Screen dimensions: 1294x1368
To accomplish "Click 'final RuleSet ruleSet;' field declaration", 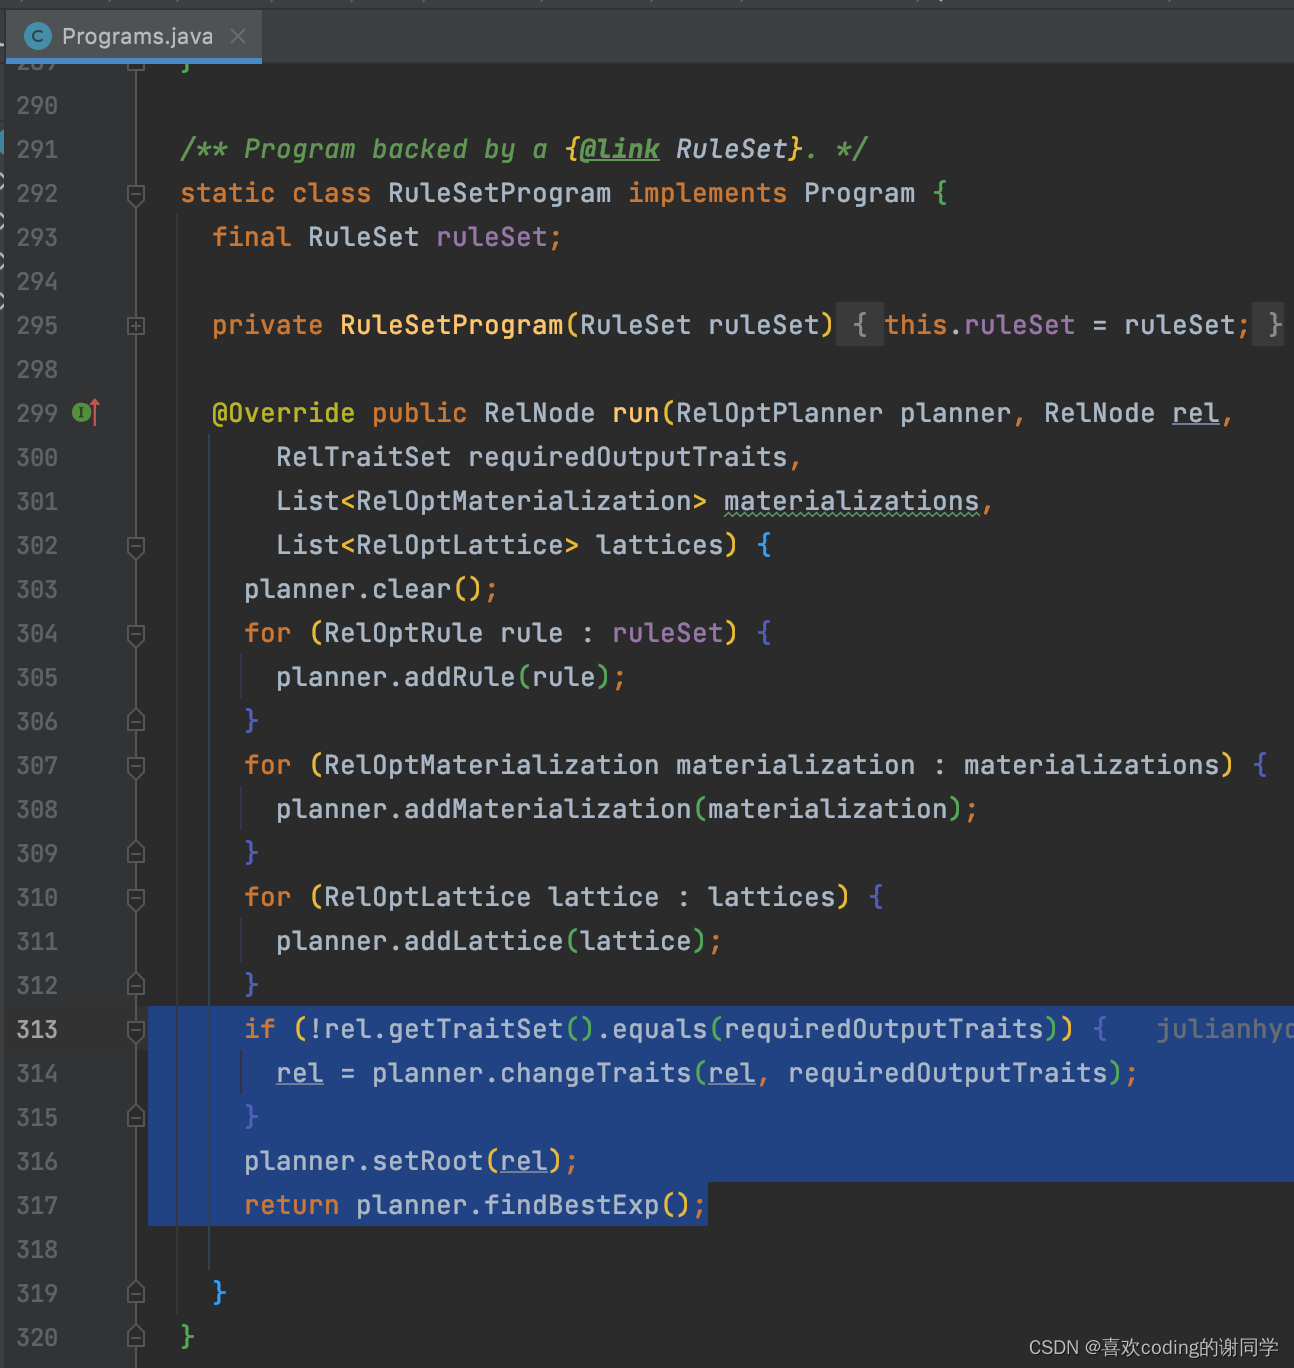I will [387, 237].
